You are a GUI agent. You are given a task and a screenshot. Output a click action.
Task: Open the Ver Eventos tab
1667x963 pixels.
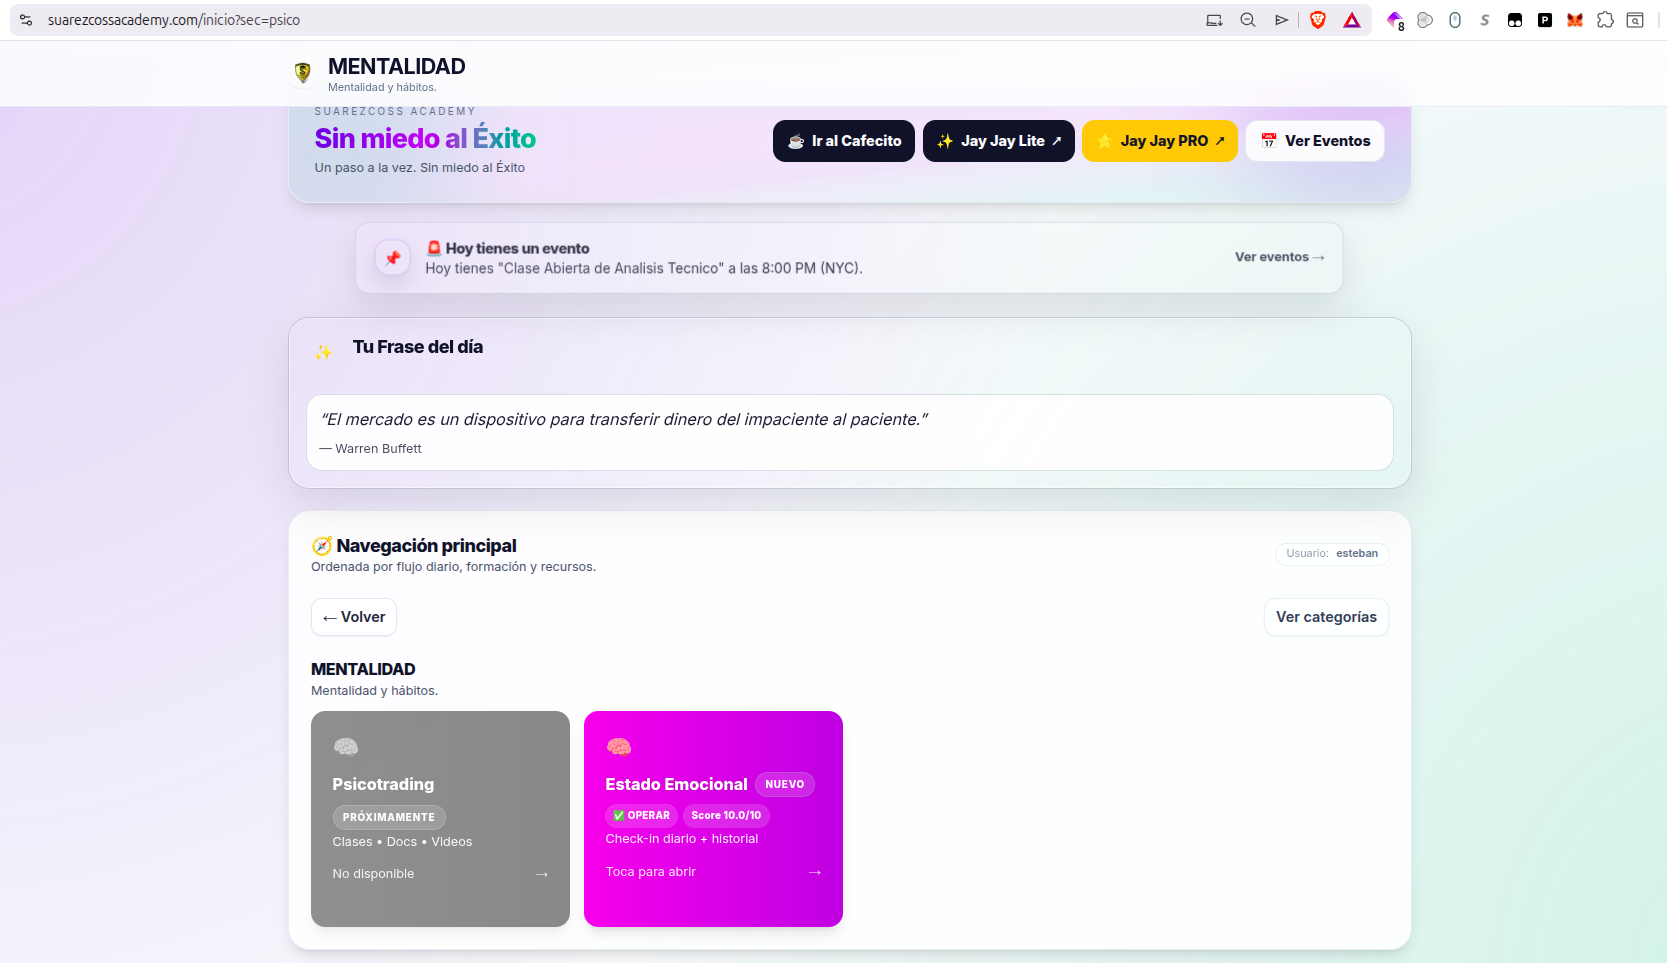pyautogui.click(x=1314, y=140)
